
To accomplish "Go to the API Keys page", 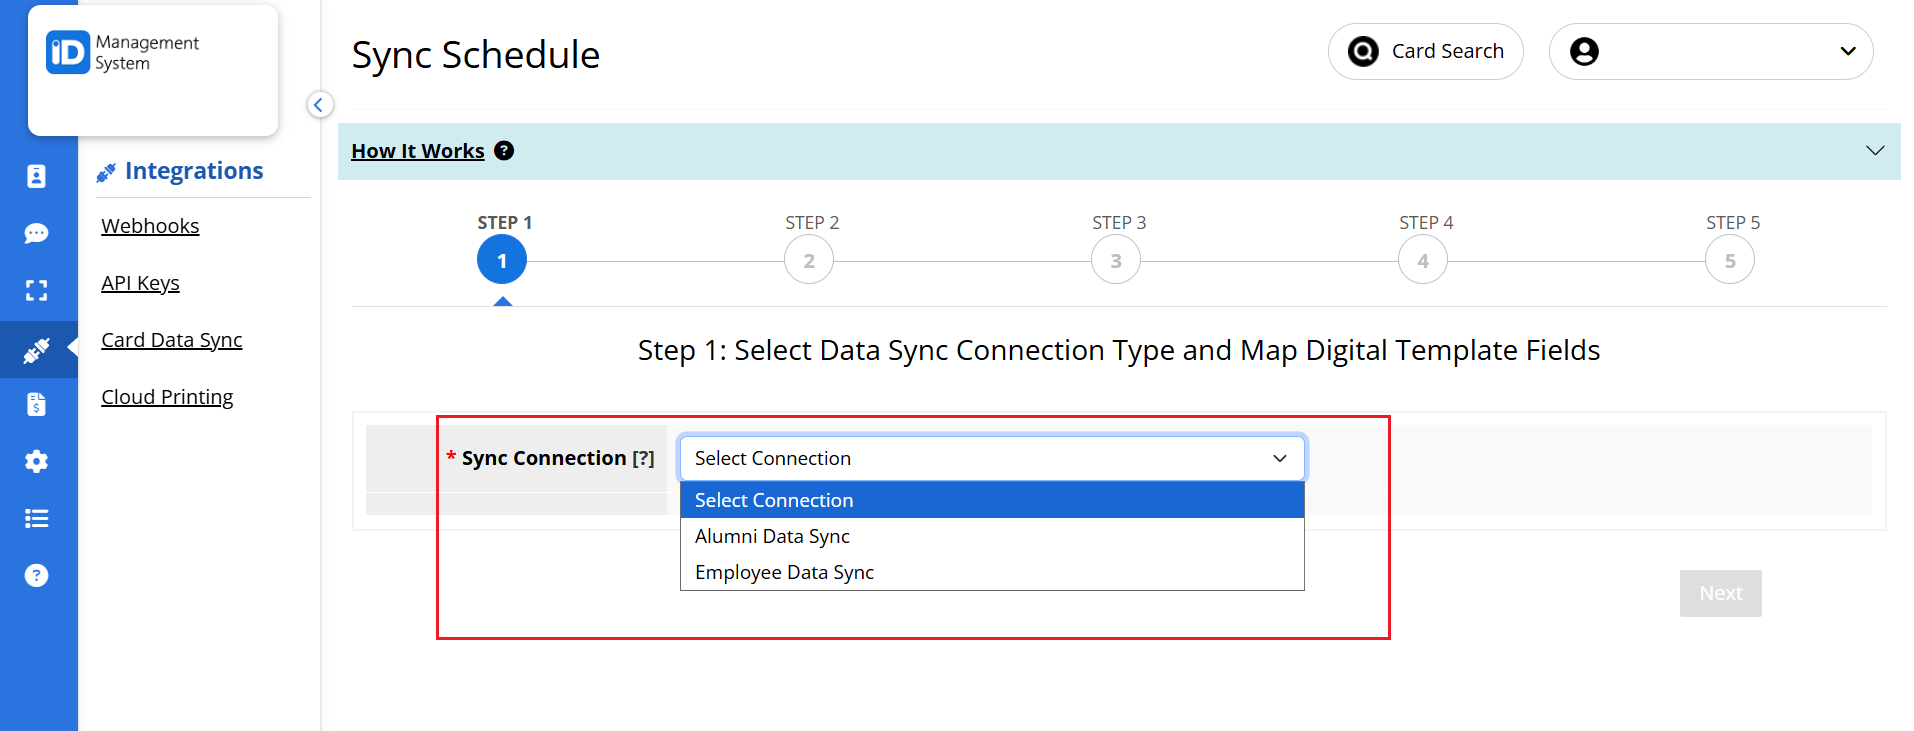I will click(x=140, y=283).
